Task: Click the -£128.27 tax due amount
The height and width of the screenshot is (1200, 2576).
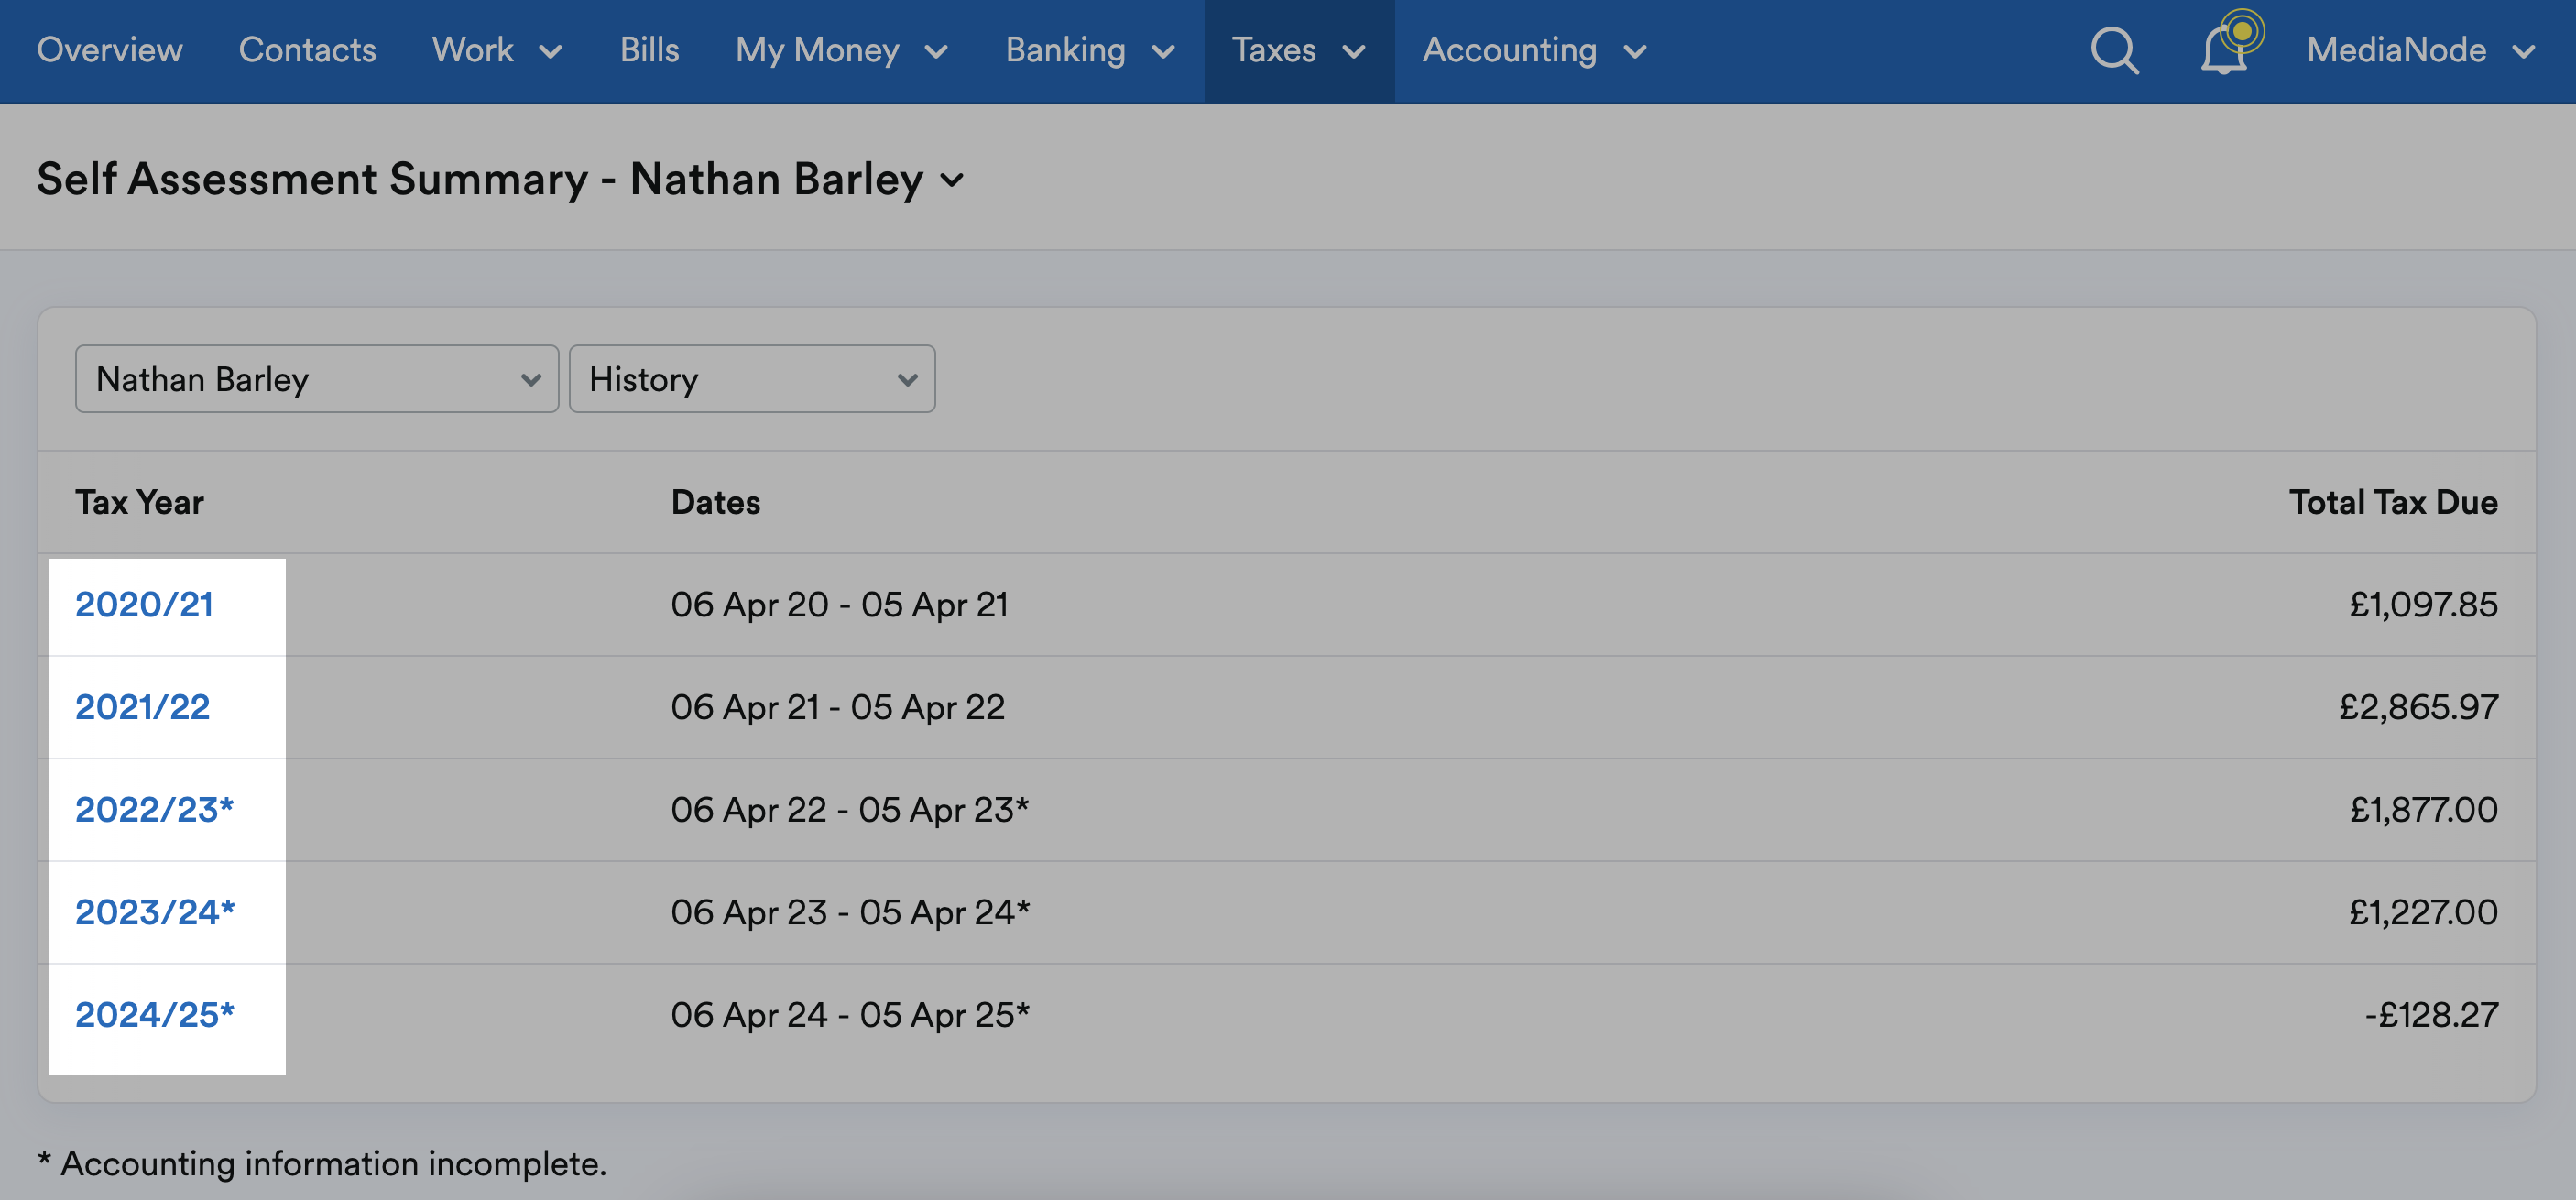Action: (2430, 1015)
